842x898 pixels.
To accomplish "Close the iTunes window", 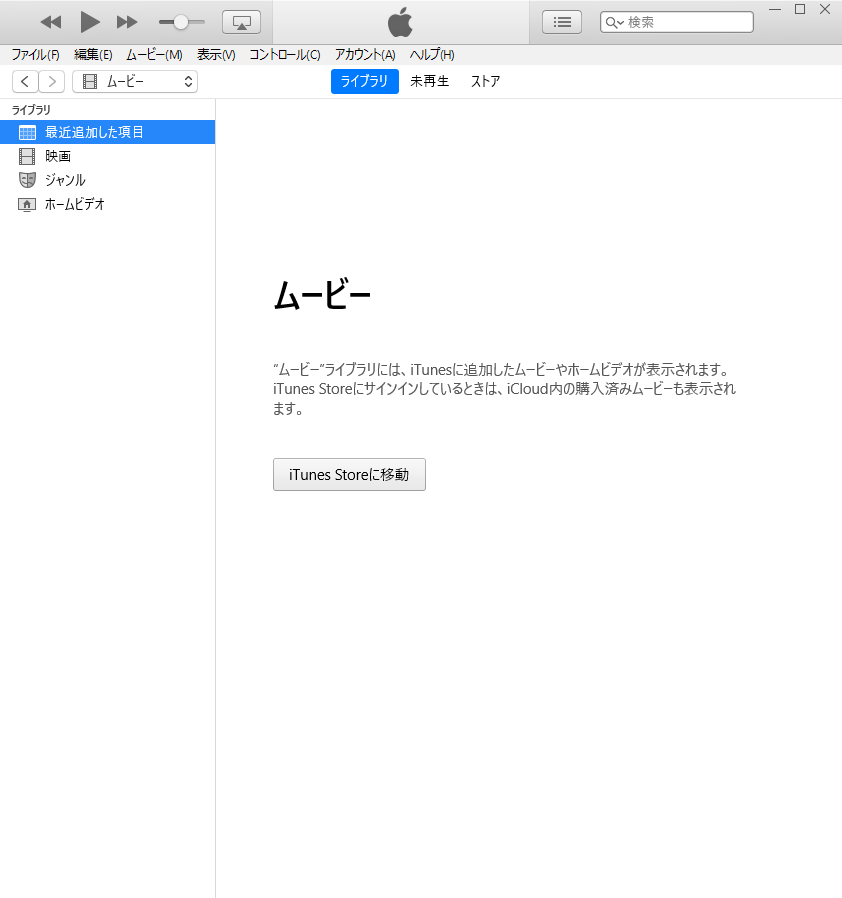I will (x=825, y=10).
